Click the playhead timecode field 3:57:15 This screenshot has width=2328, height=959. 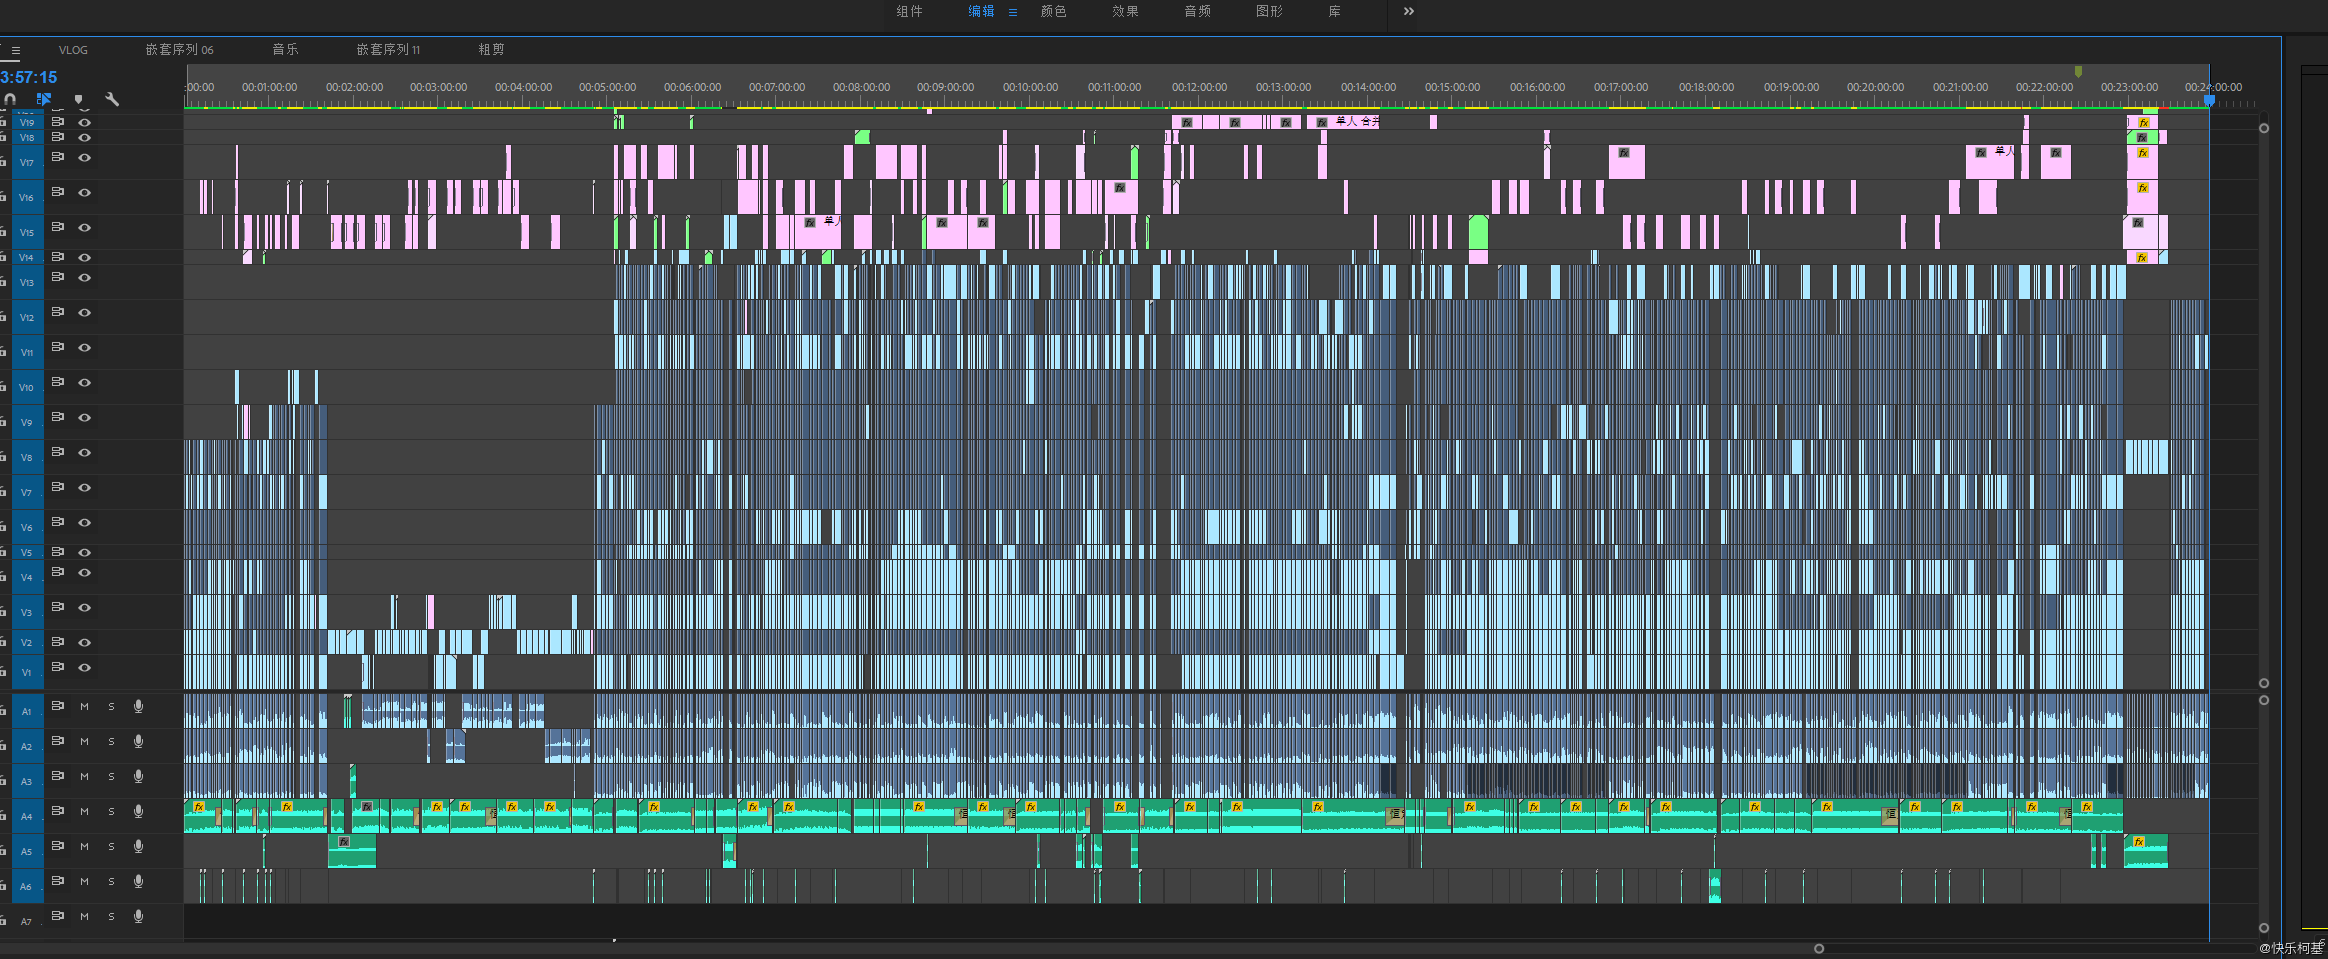(28, 77)
